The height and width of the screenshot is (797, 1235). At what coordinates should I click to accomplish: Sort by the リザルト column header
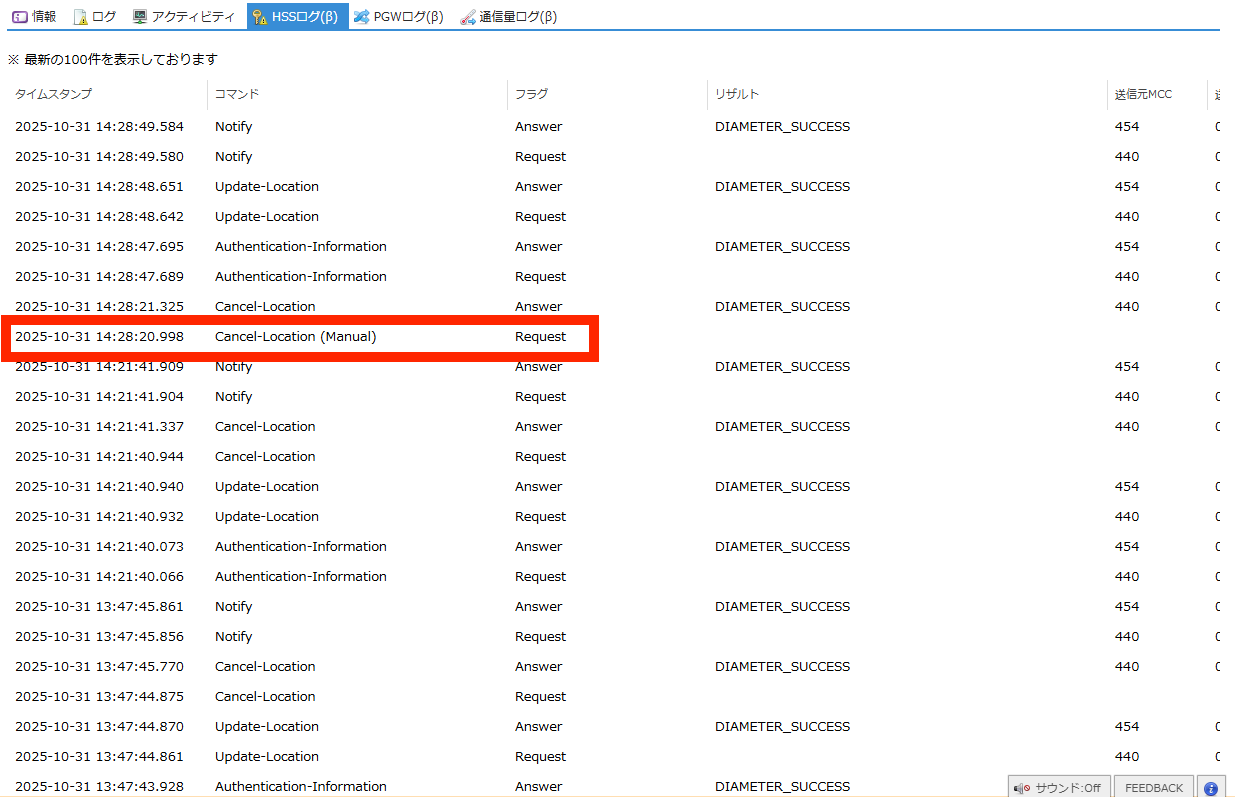[x=737, y=94]
